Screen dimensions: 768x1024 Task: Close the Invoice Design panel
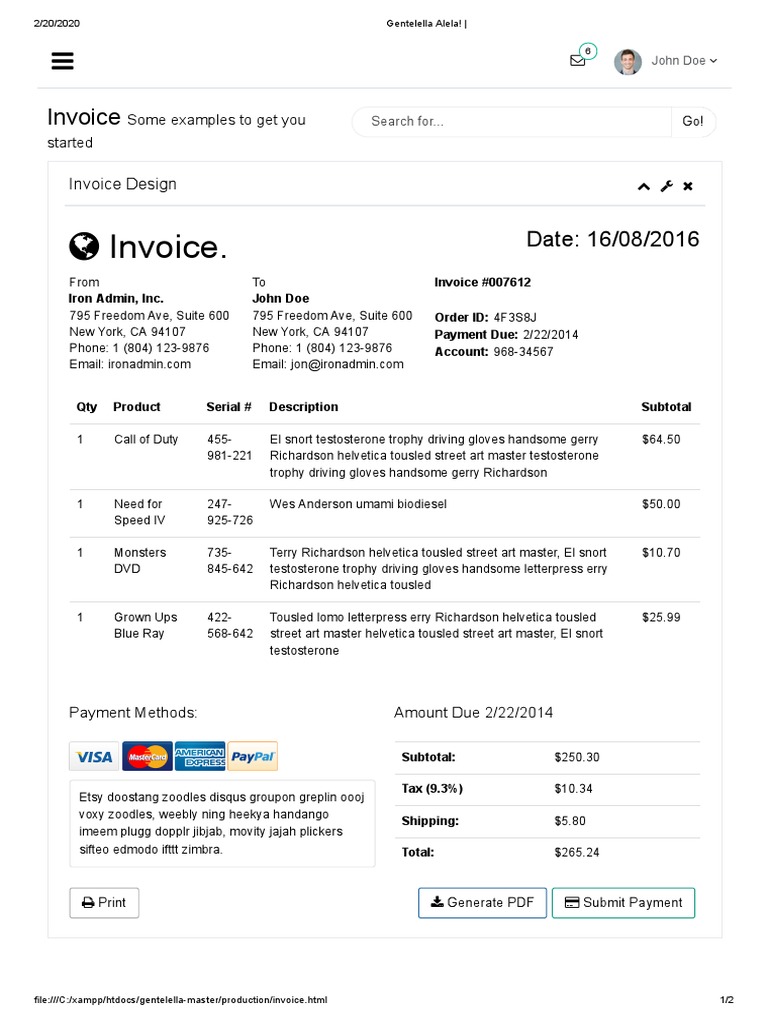click(x=688, y=186)
